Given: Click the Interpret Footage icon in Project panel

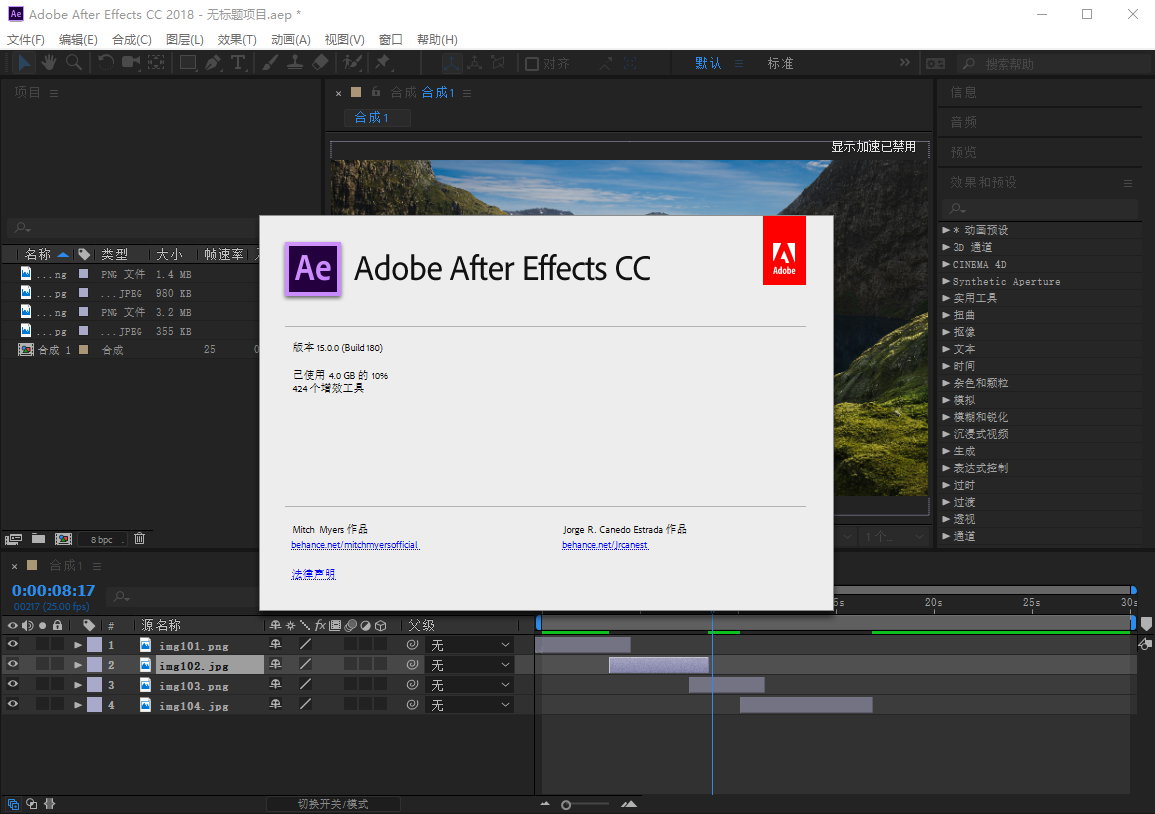Looking at the screenshot, I should point(13,539).
